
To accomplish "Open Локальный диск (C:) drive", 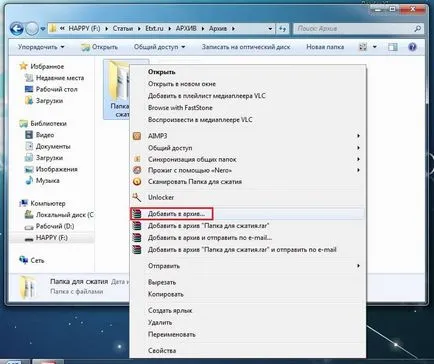I will click(x=59, y=215).
